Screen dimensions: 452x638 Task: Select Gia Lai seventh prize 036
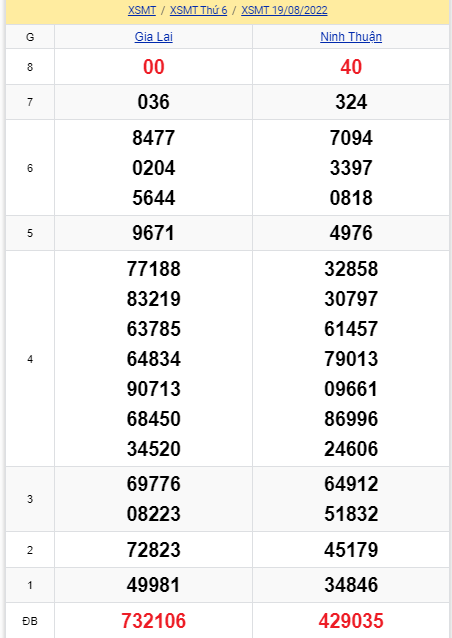click(154, 102)
